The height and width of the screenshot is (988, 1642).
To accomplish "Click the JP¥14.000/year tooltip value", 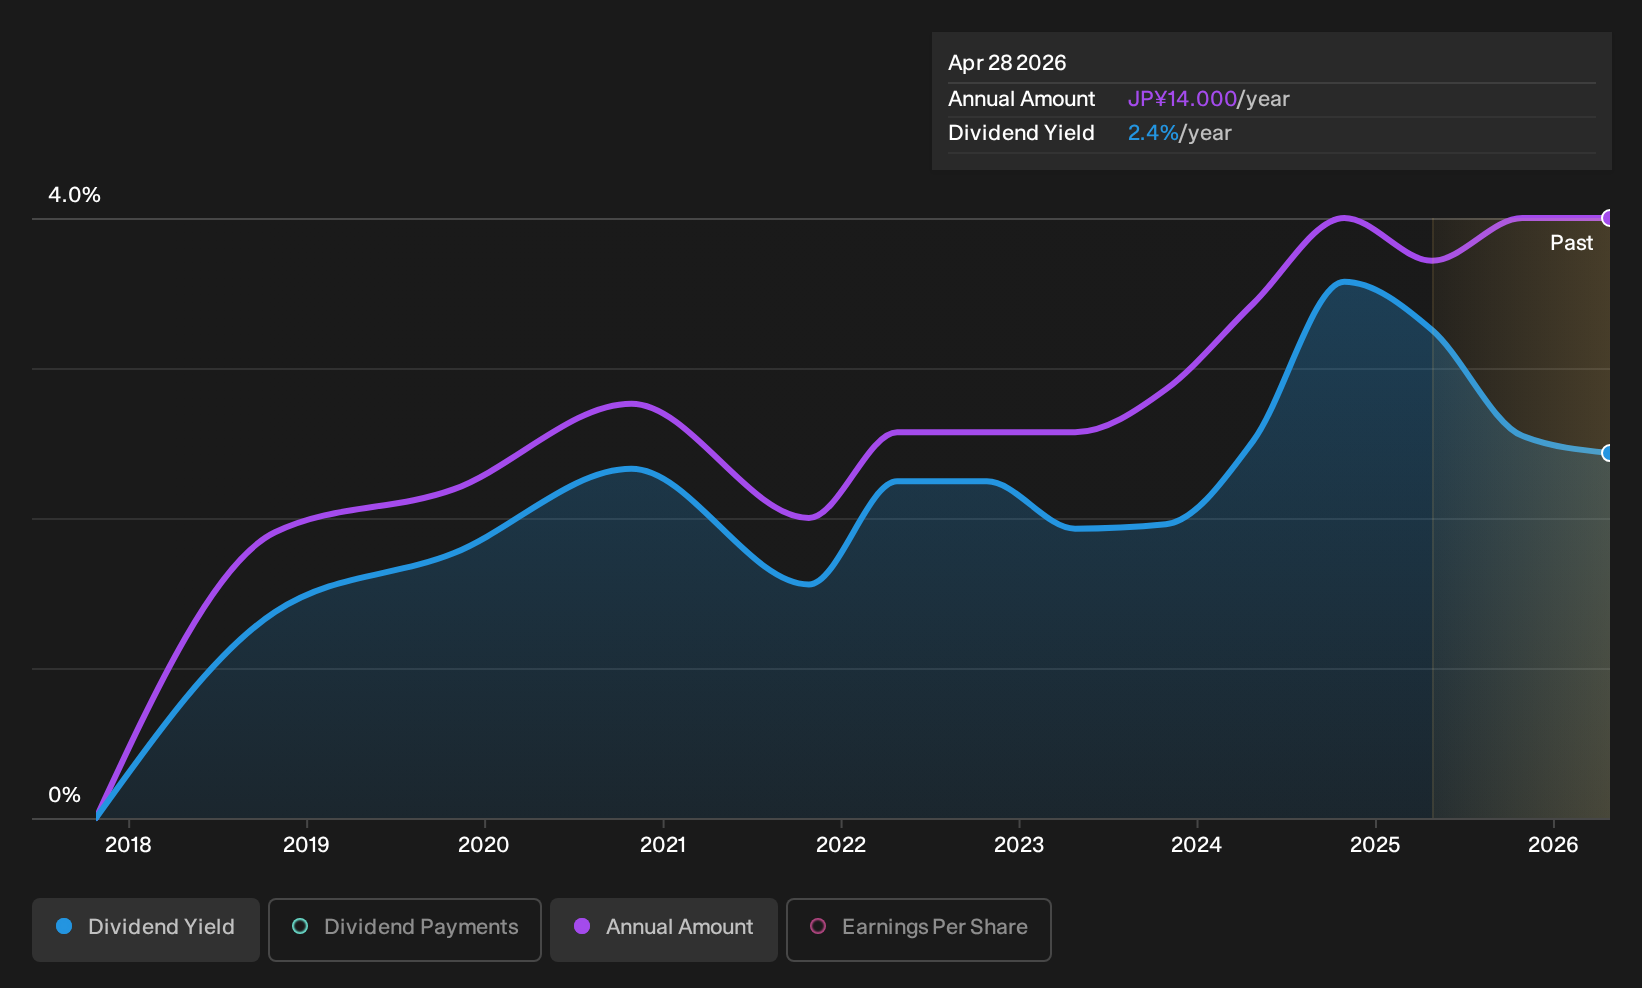I will pos(1208,99).
